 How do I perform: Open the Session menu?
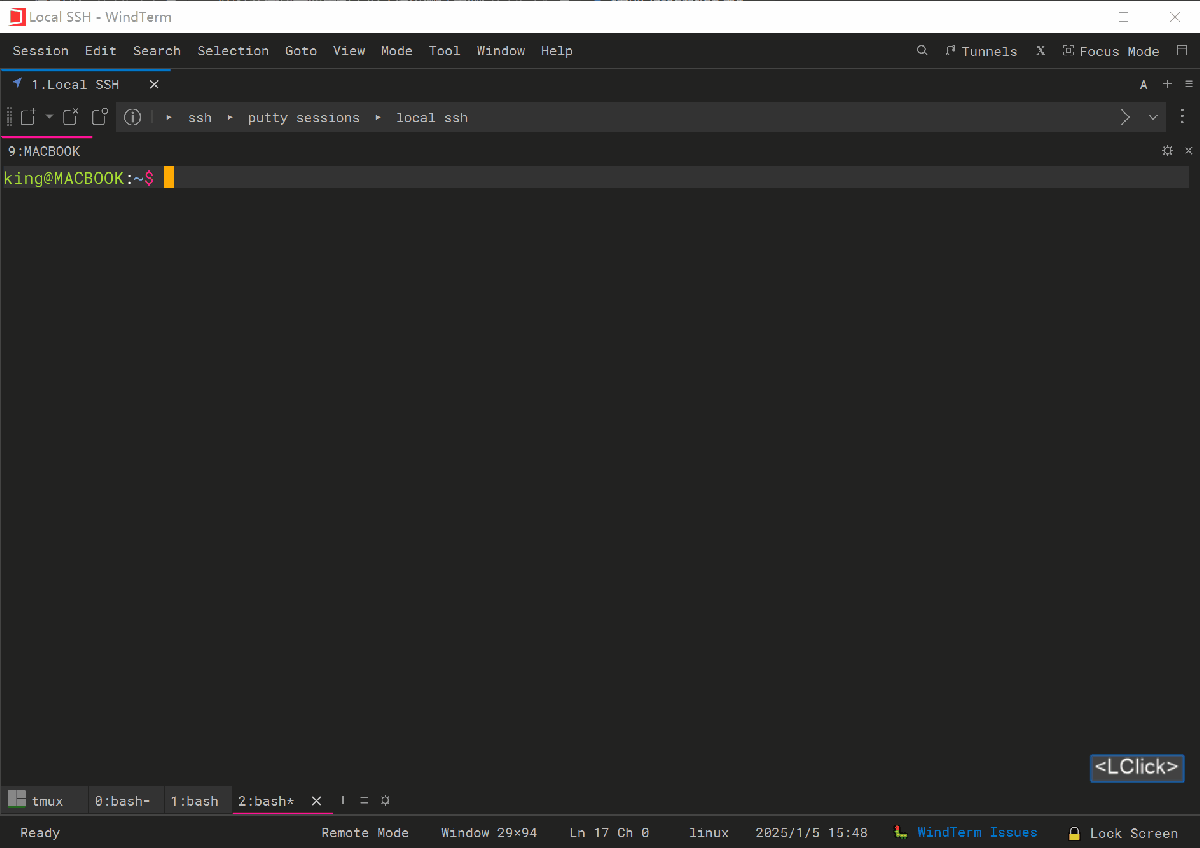point(41,51)
